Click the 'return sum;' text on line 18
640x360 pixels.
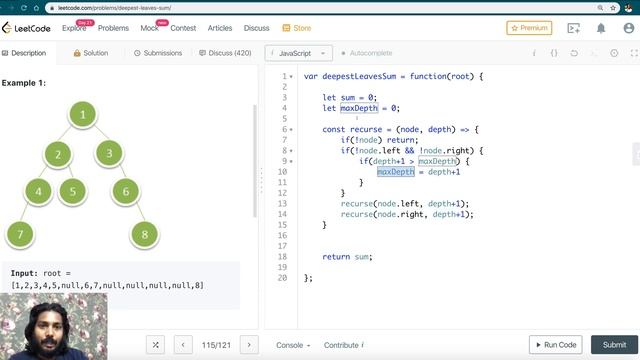(x=347, y=257)
